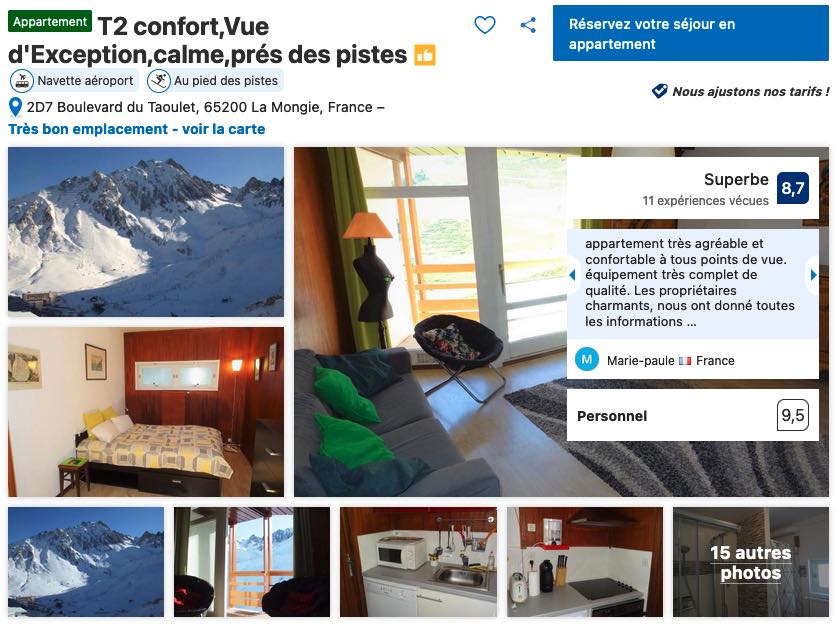Screen dimensions: 837x624
Task: Click the price match checkmark tag icon
Action: (659, 91)
